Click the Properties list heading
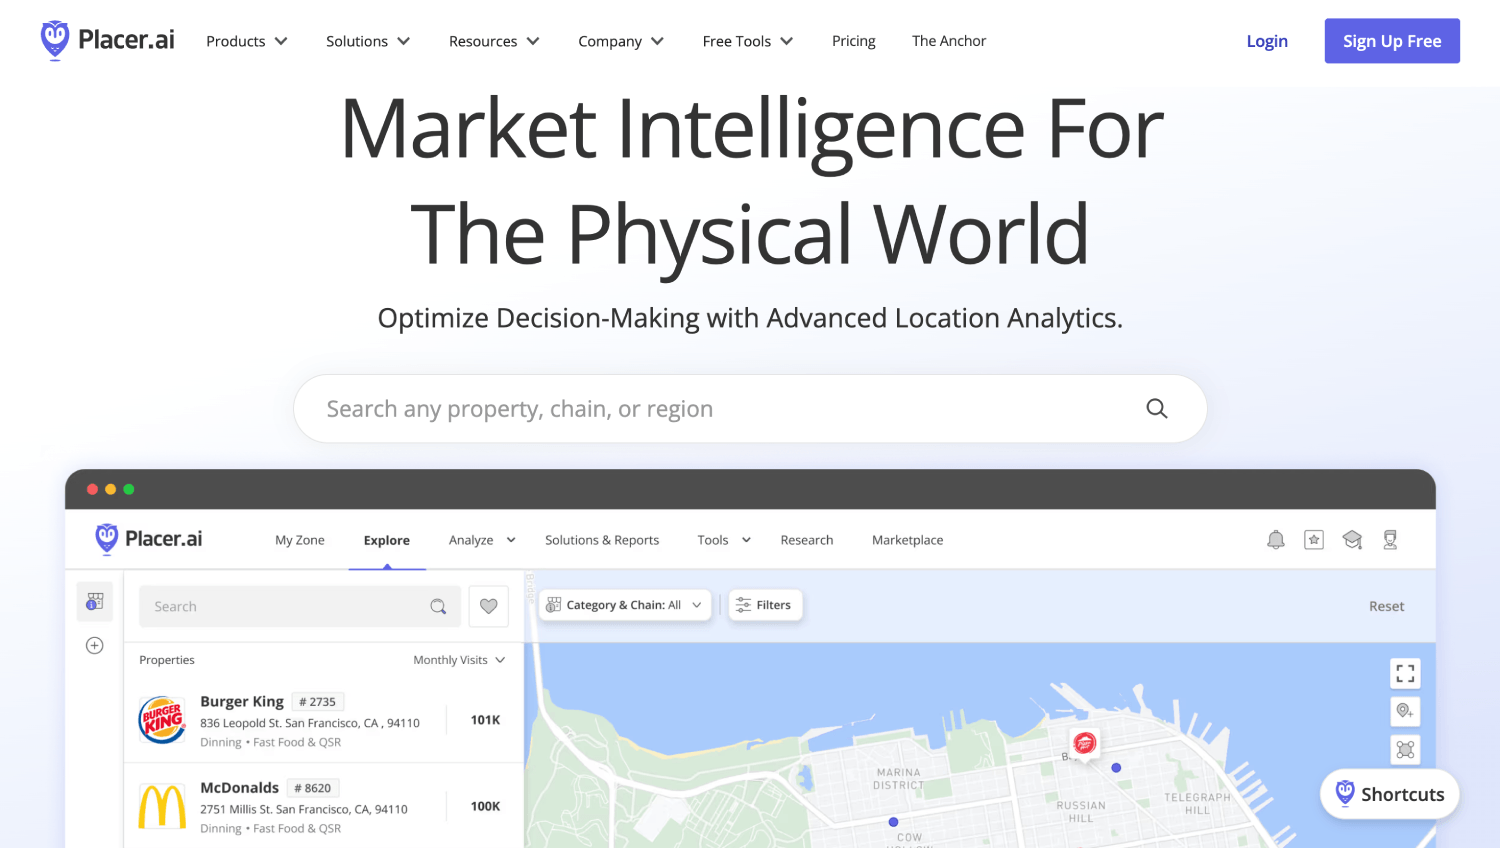Image resolution: width=1500 pixels, height=848 pixels. [x=167, y=660]
